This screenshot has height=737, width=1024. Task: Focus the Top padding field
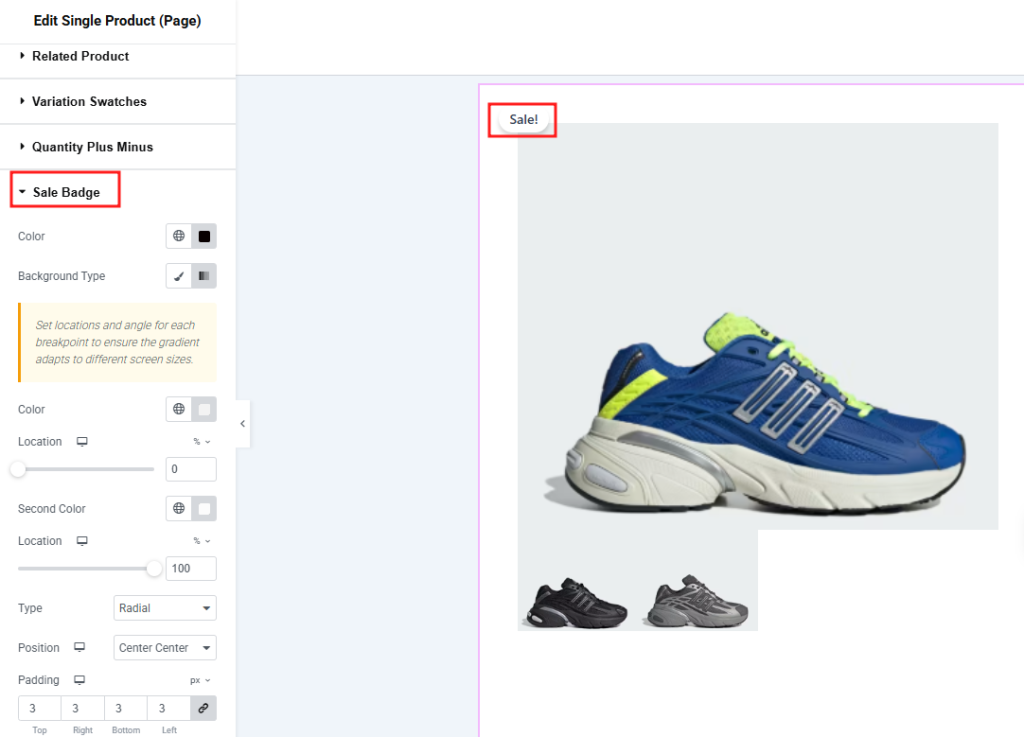pyautogui.click(x=39, y=708)
